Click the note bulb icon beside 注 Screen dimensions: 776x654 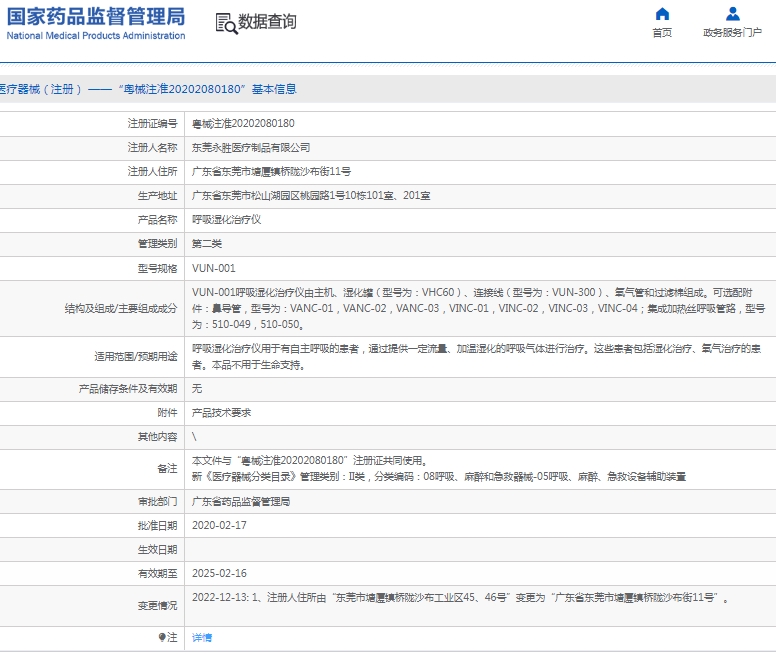pyautogui.click(x=162, y=637)
